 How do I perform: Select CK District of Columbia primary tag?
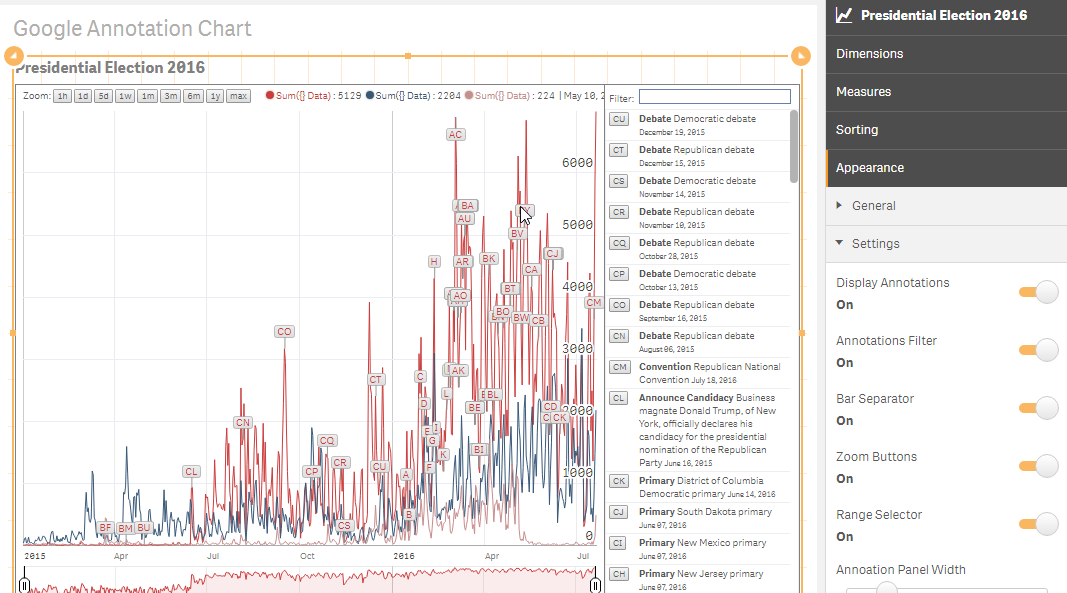coord(619,481)
